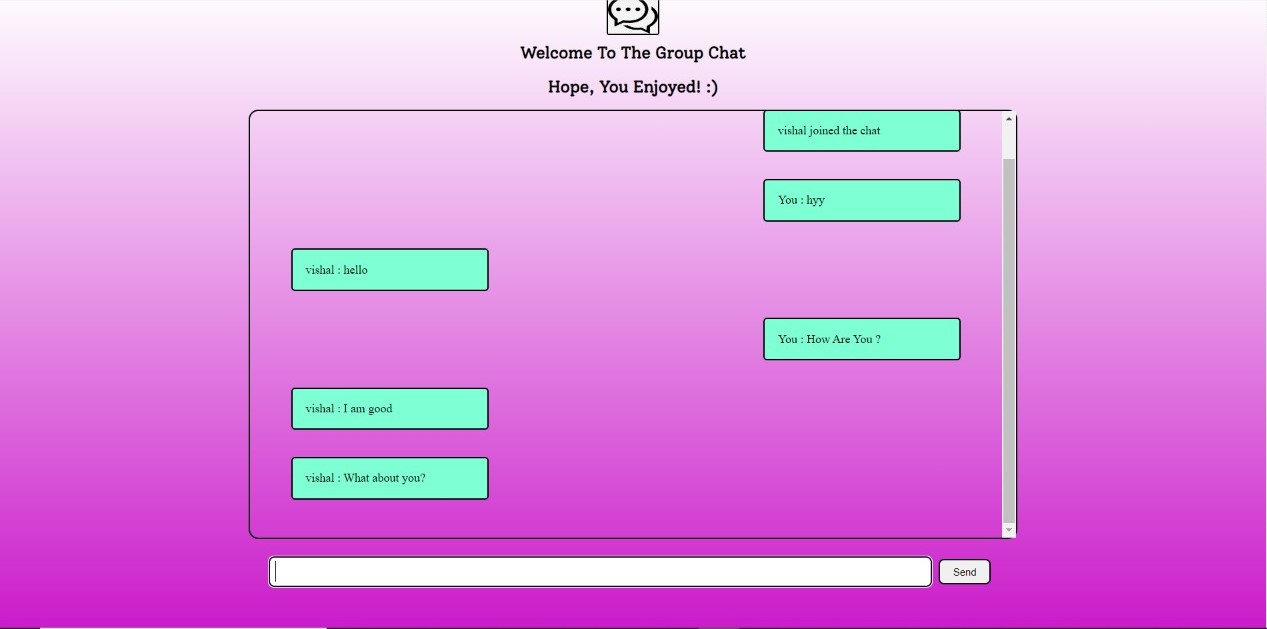Click the border of the chat window
1267x629 pixels.
[250, 320]
